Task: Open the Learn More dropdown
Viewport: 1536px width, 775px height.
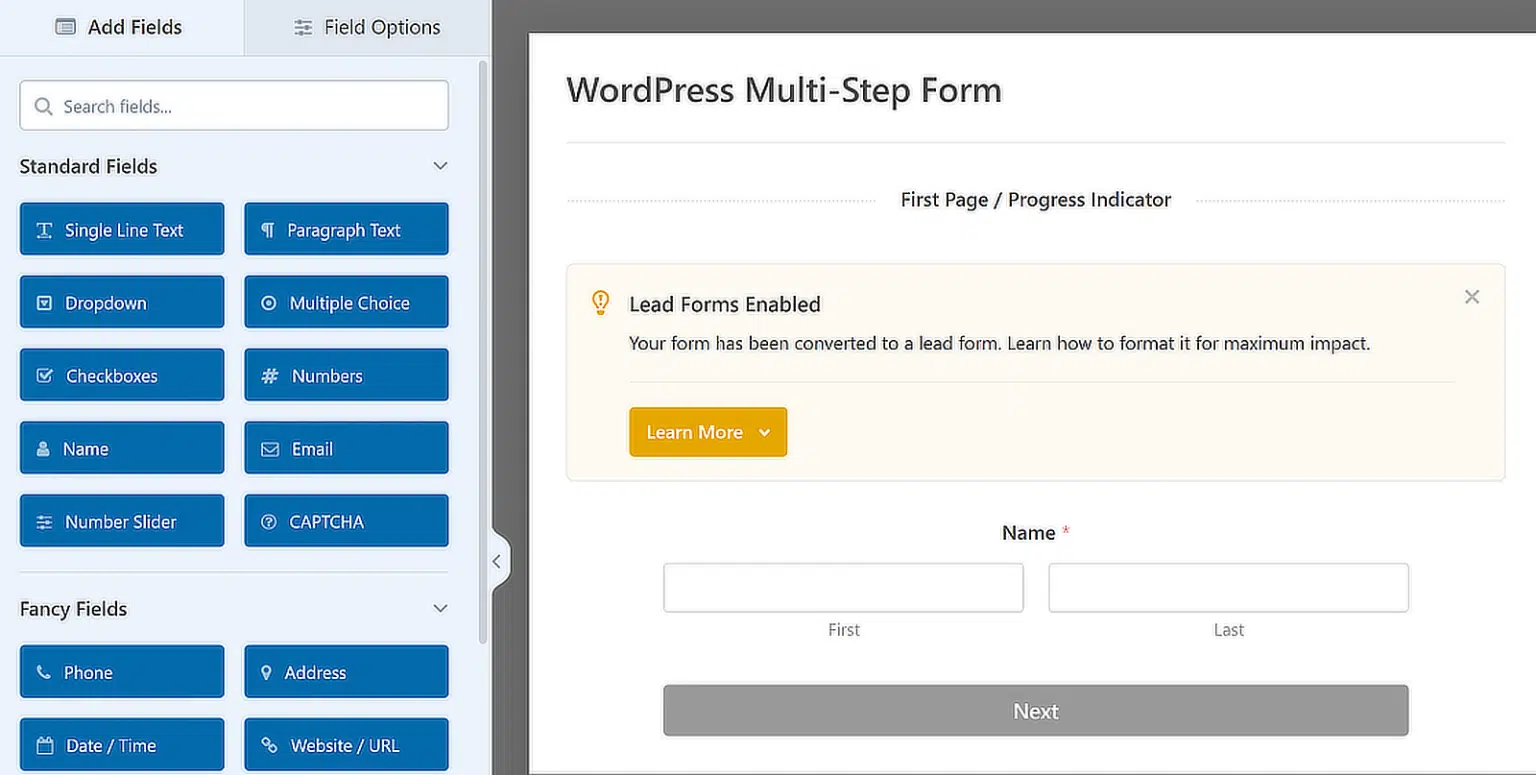Action: point(707,432)
